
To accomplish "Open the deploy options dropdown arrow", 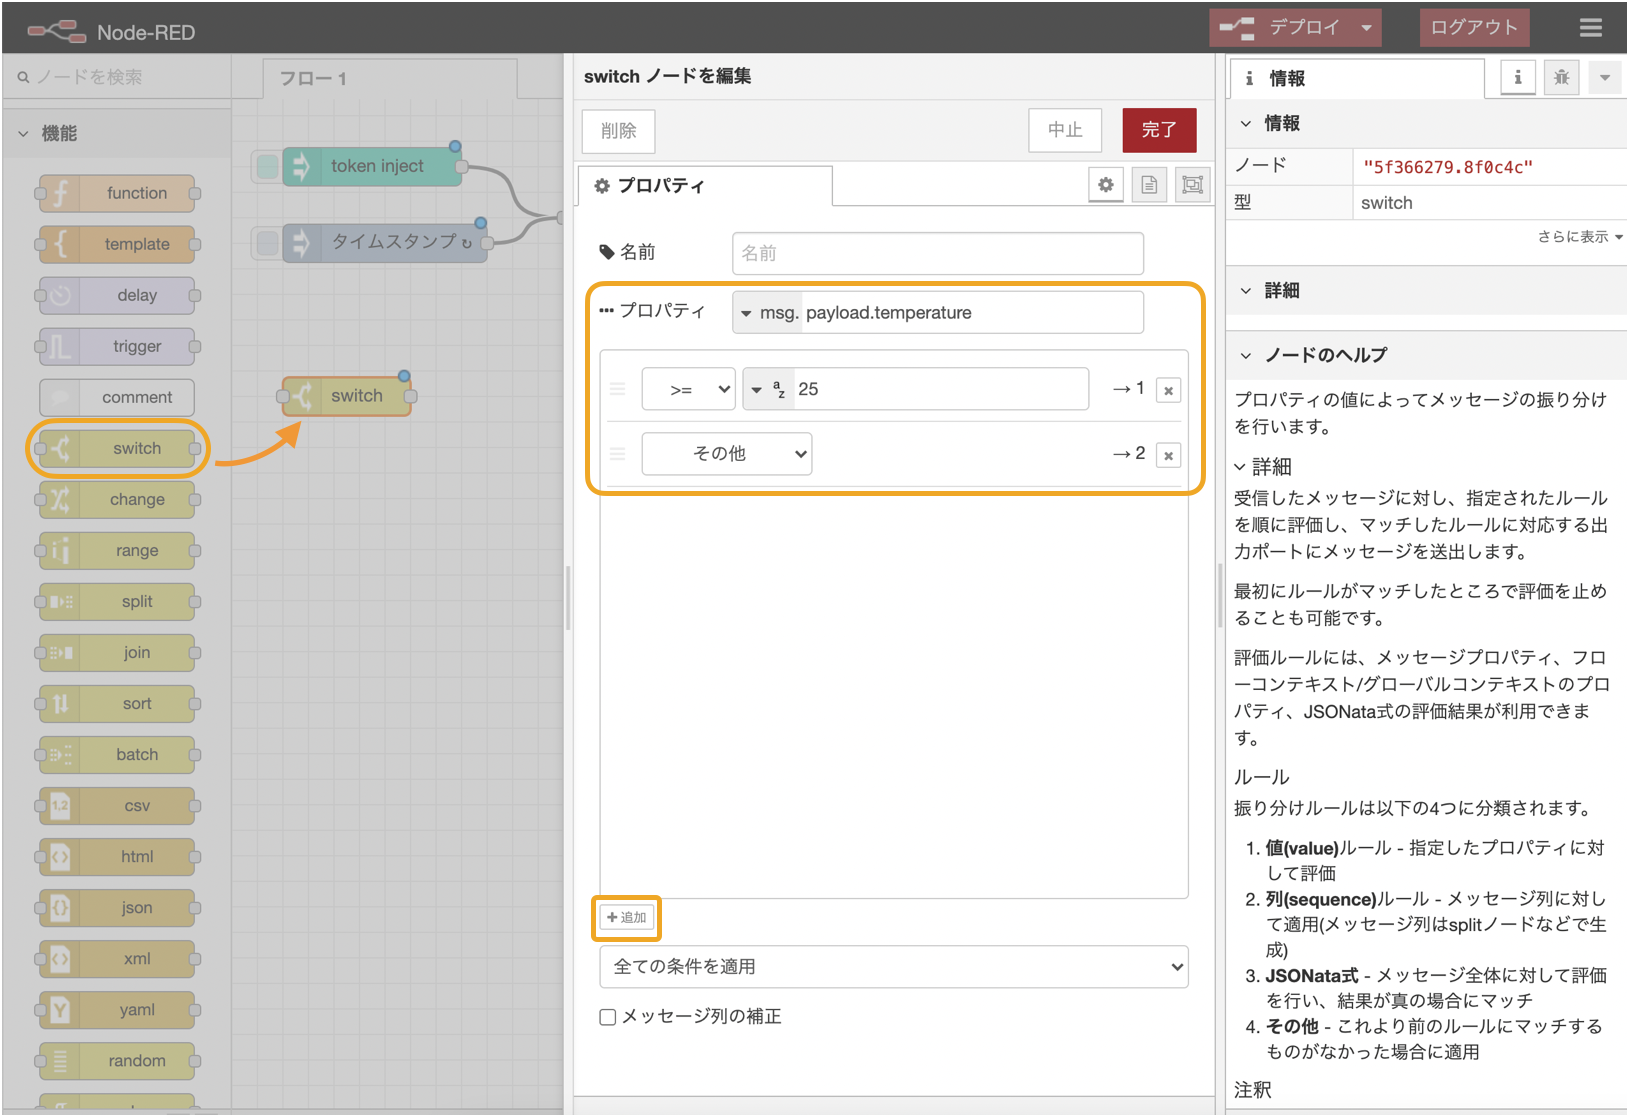I will [x=1365, y=28].
